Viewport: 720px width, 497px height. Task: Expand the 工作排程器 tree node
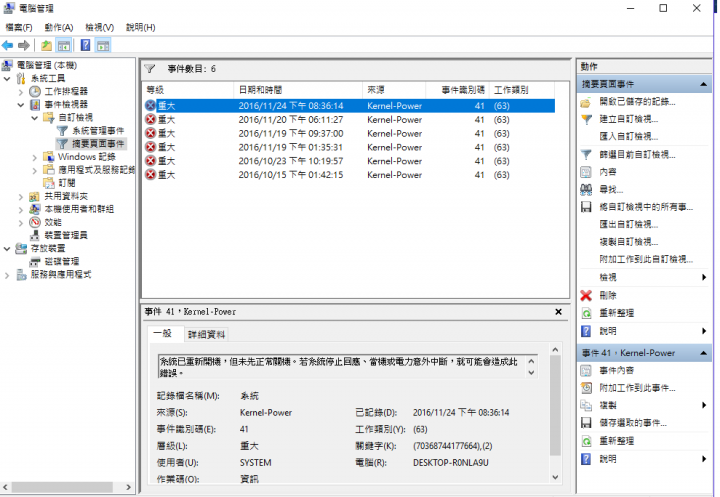21,92
